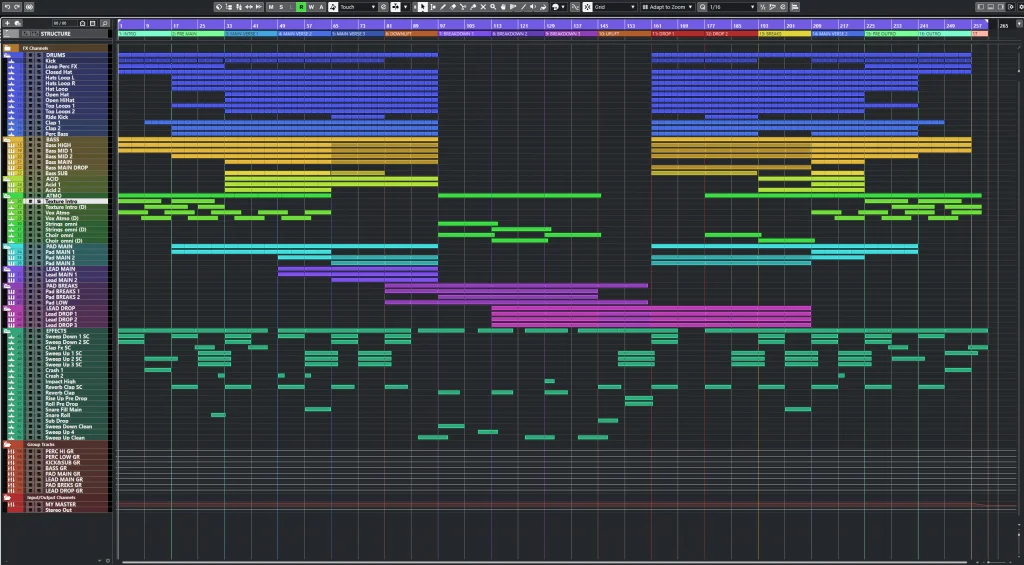The width and height of the screenshot is (1024, 565).
Task: Select the Zoom magnifier tool
Action: (493, 7)
